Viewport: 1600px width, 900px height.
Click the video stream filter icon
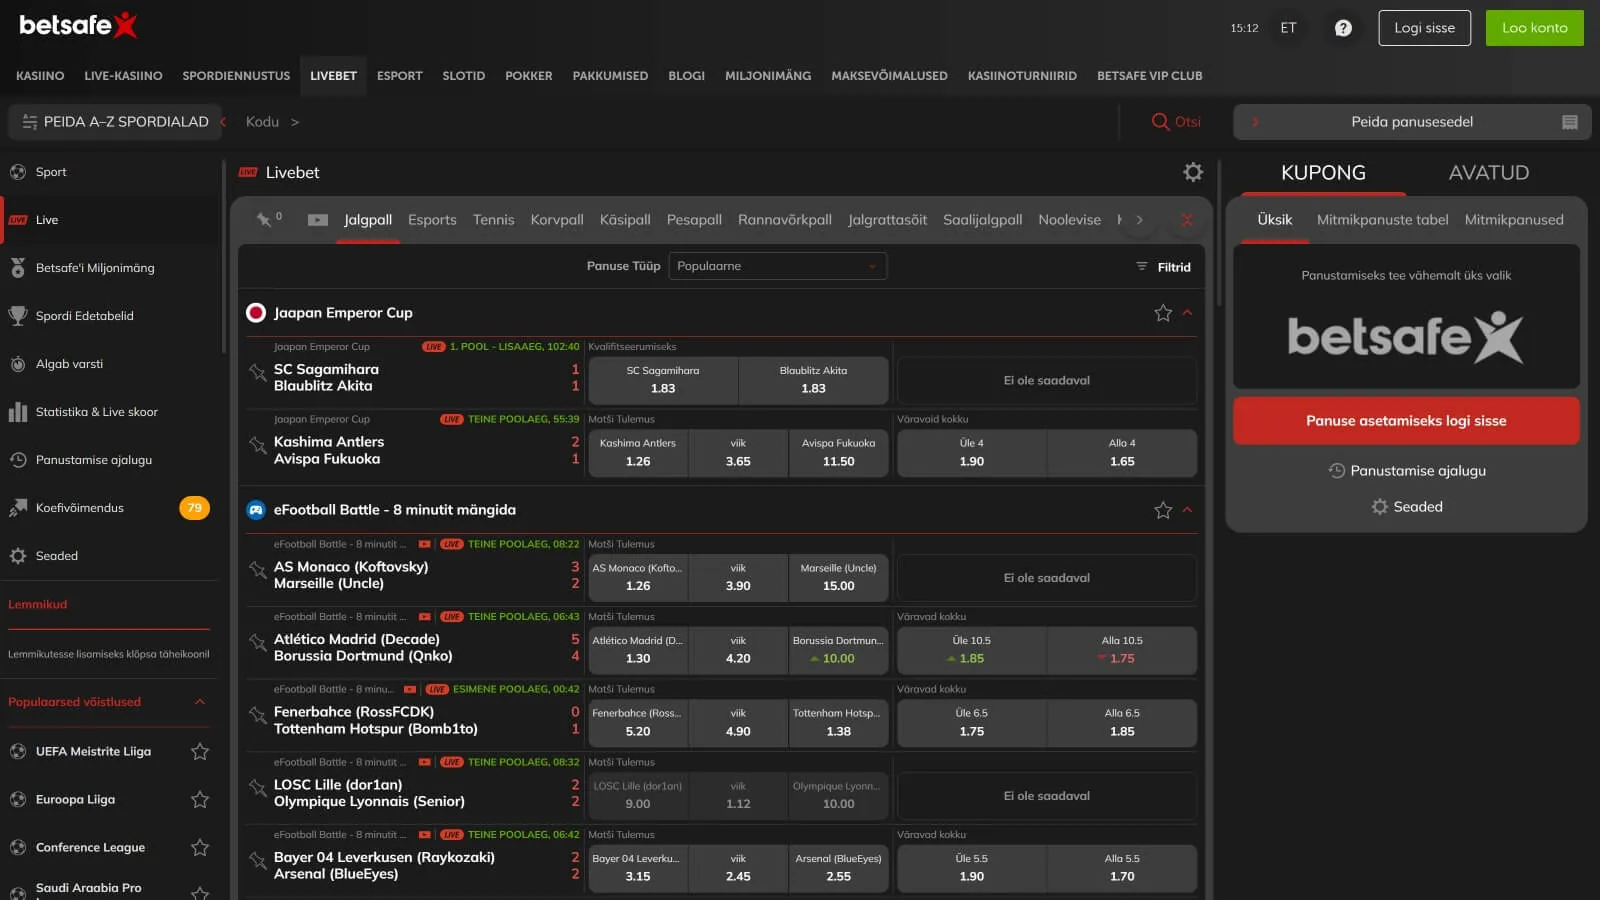coord(318,220)
